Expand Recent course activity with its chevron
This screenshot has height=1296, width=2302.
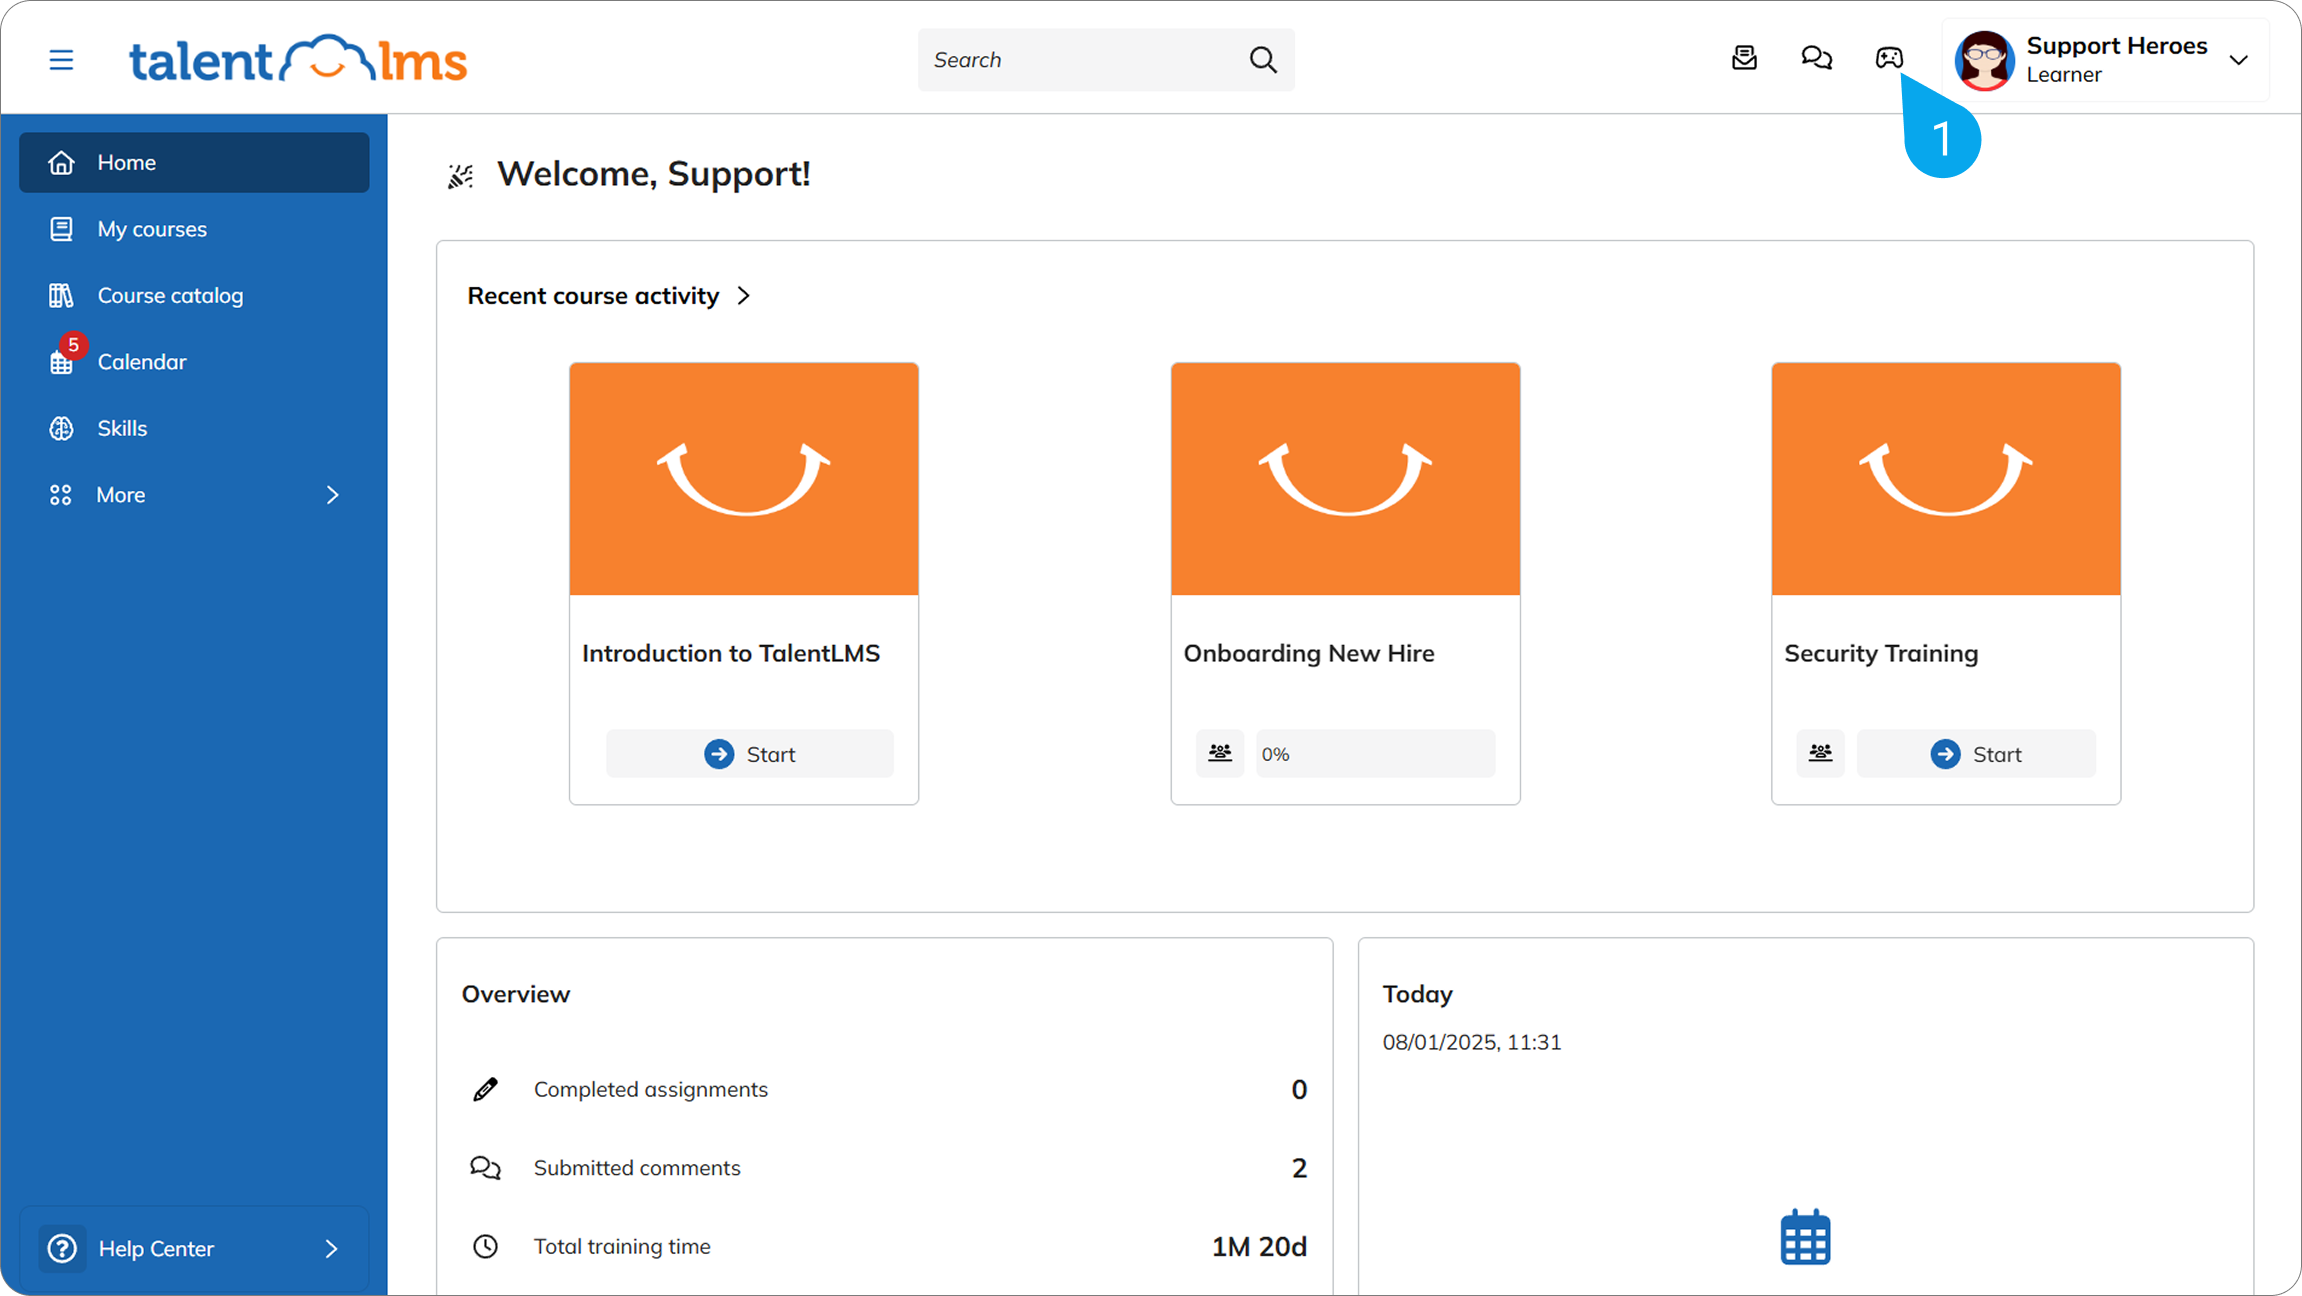click(744, 296)
